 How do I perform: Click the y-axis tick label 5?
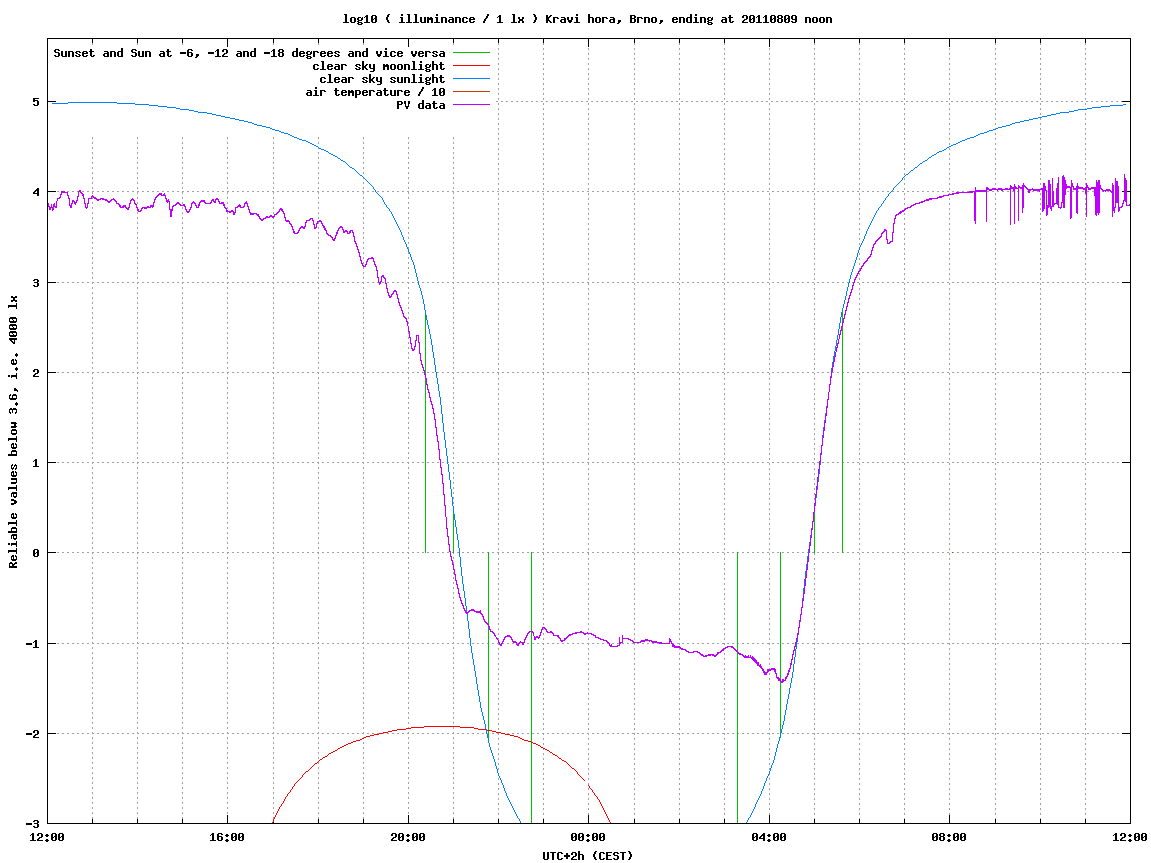(x=36, y=102)
